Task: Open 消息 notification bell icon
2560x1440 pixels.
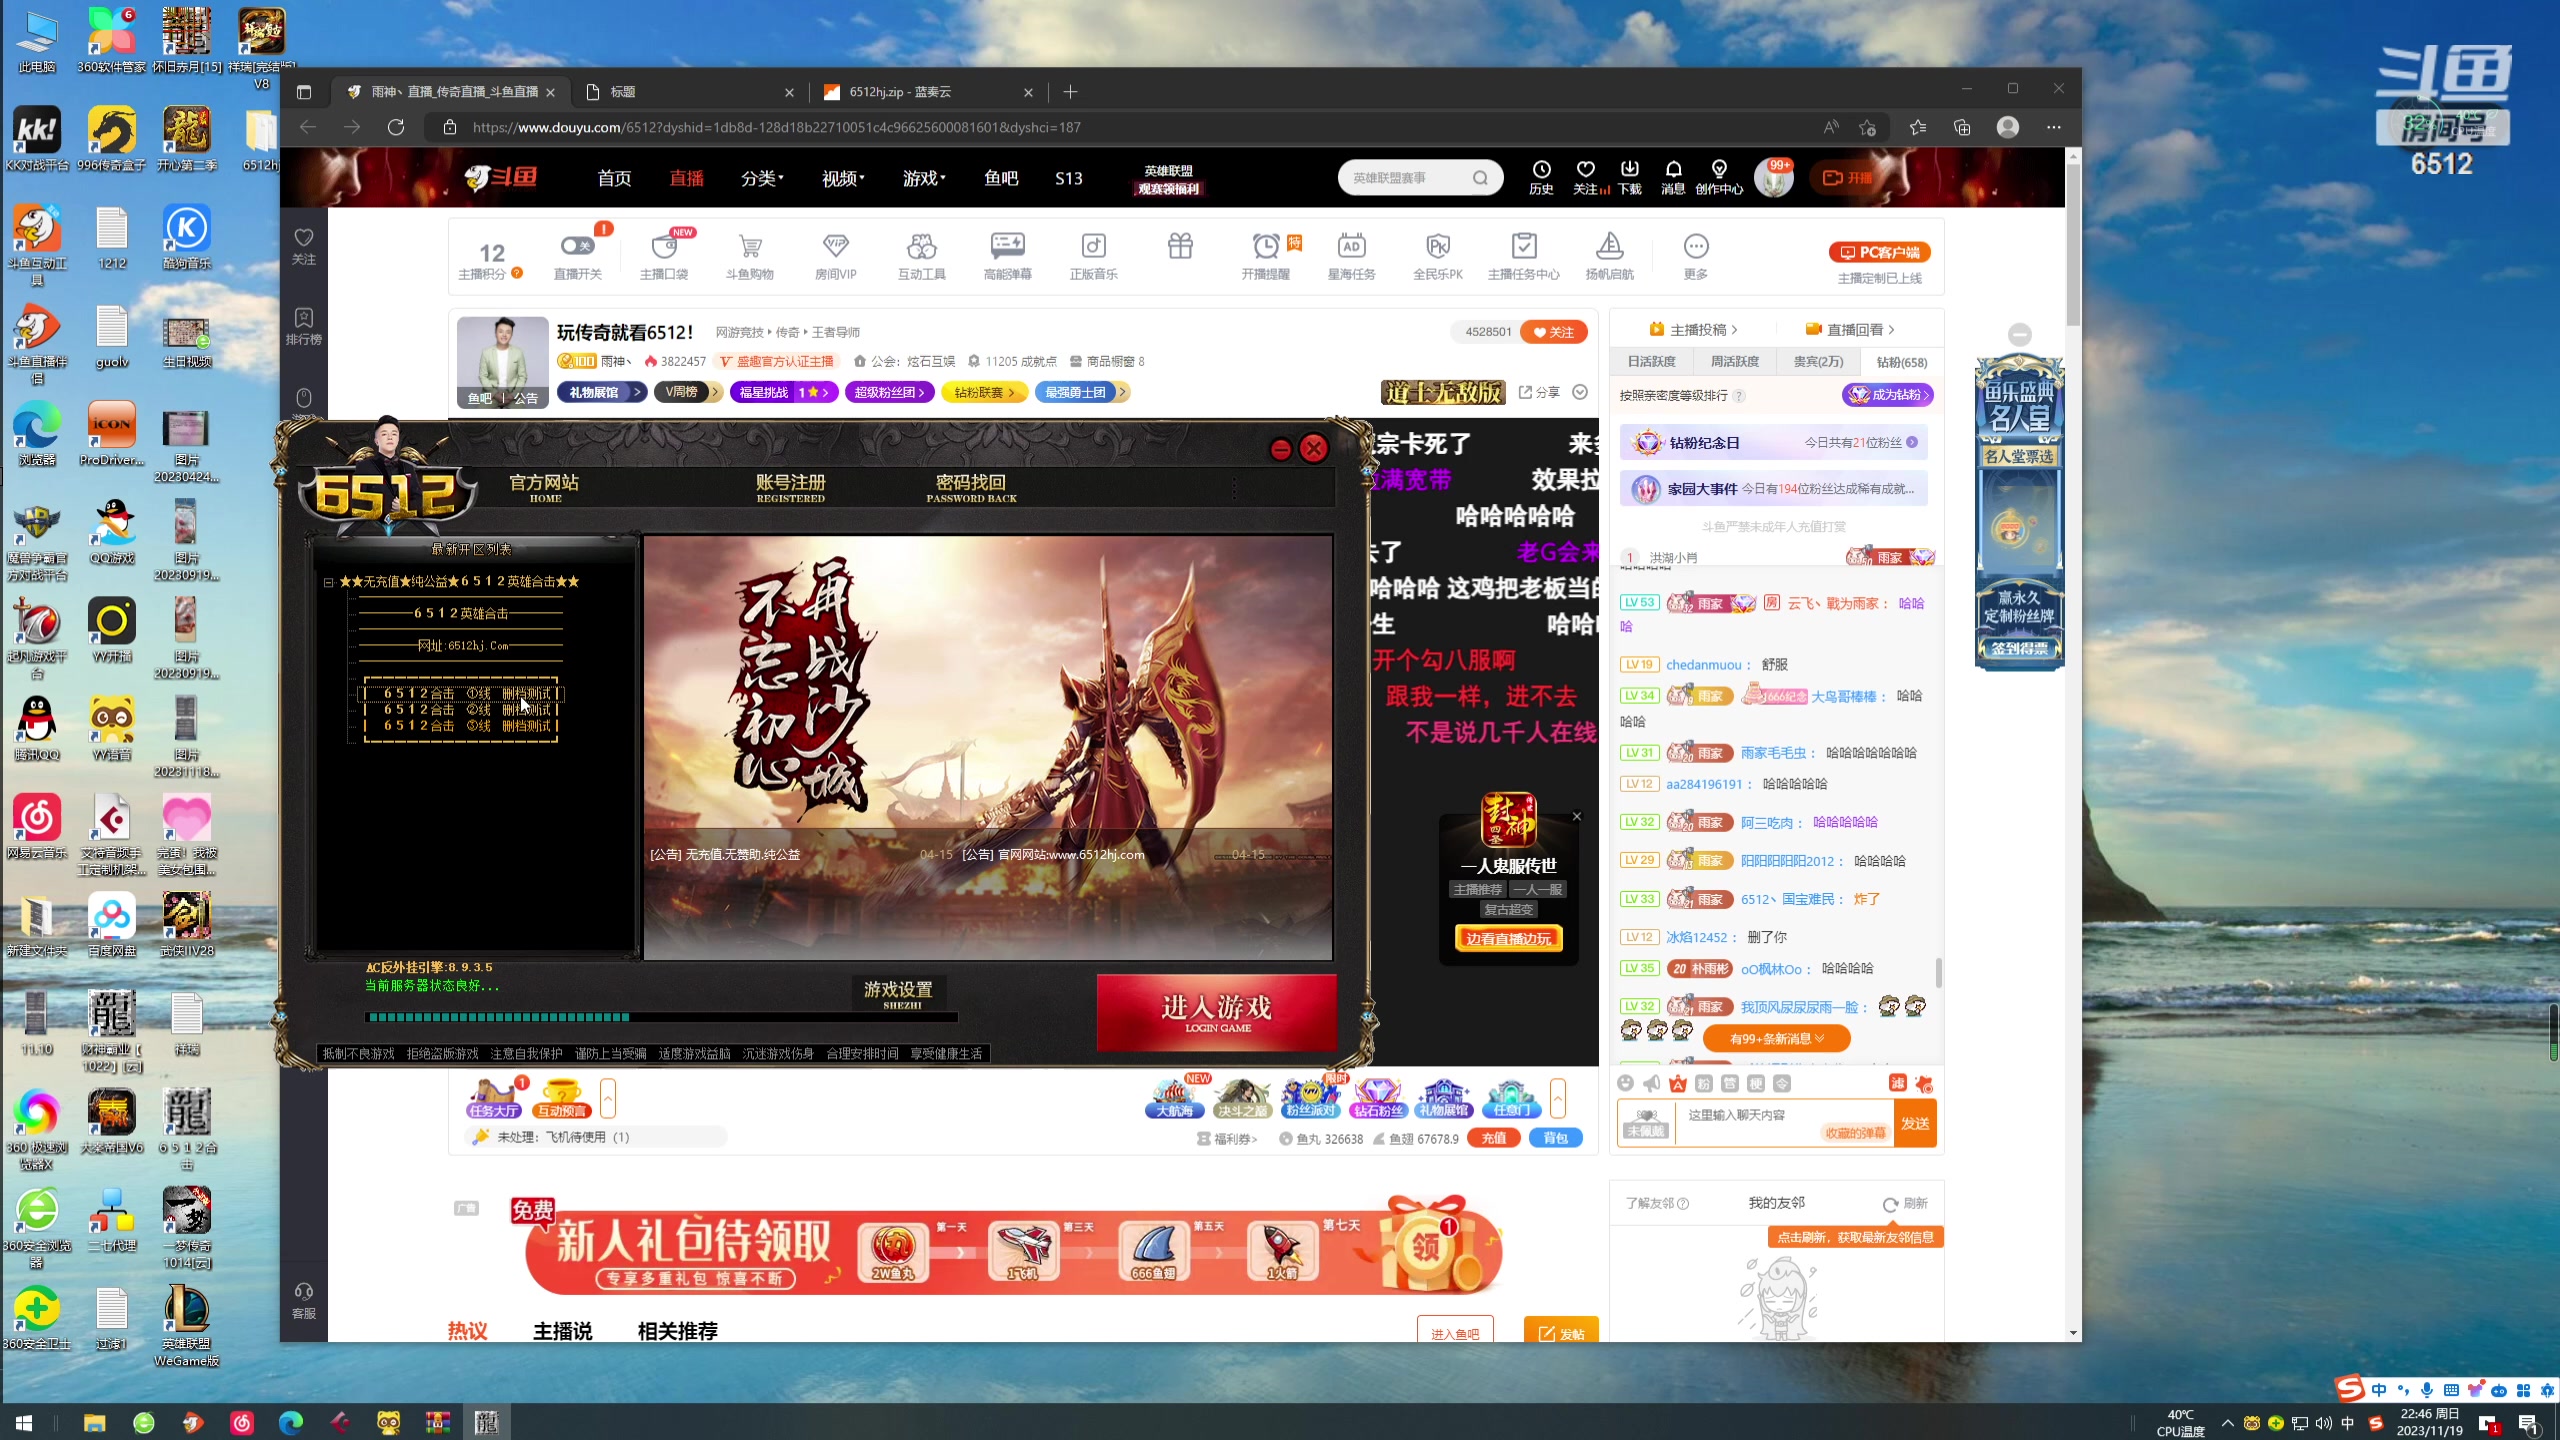Action: pyautogui.click(x=1673, y=170)
